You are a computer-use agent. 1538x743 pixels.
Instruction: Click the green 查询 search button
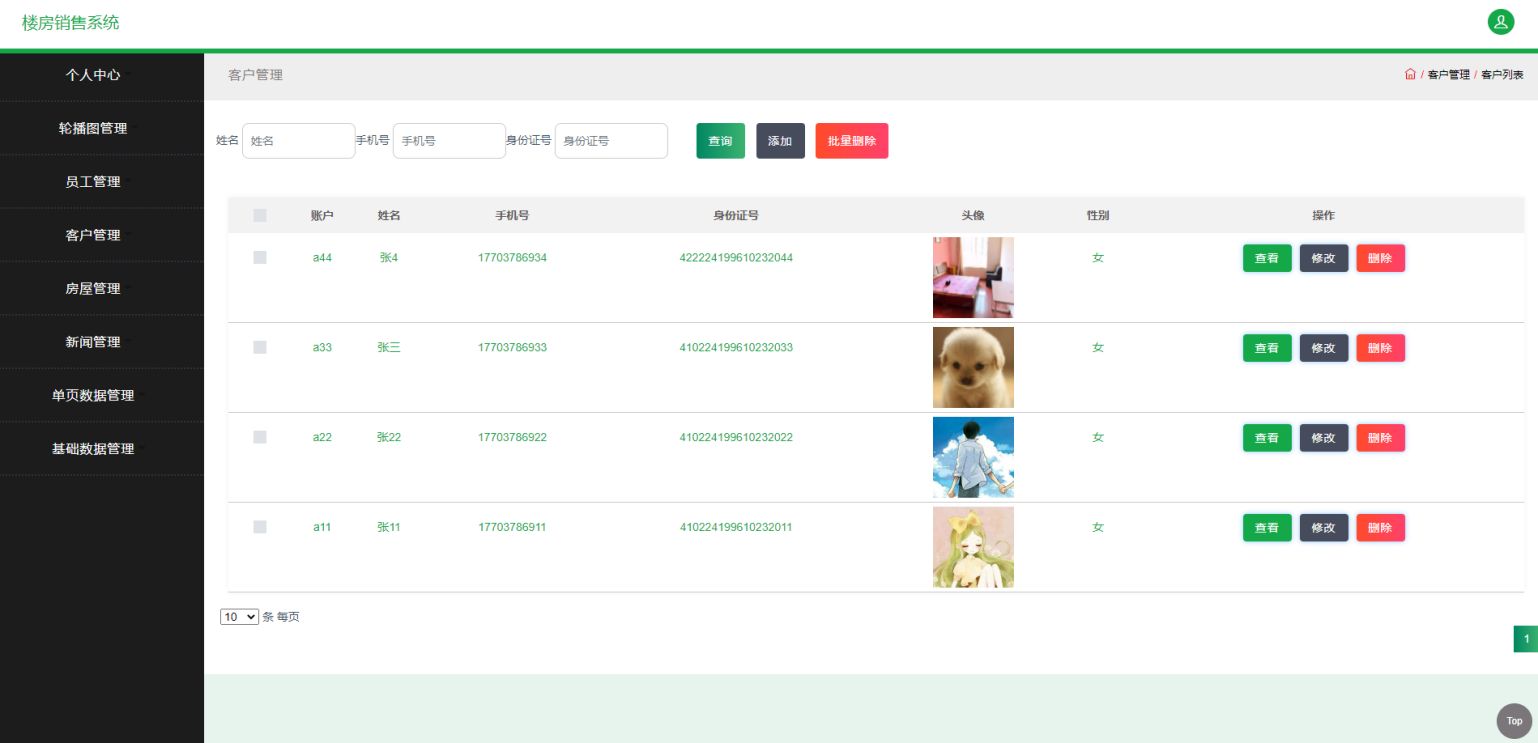[x=720, y=141]
